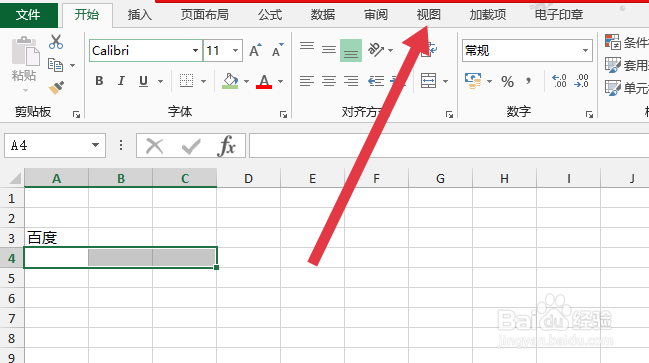Click the formula Cancel X icon
The width and height of the screenshot is (649, 363).
[155, 146]
